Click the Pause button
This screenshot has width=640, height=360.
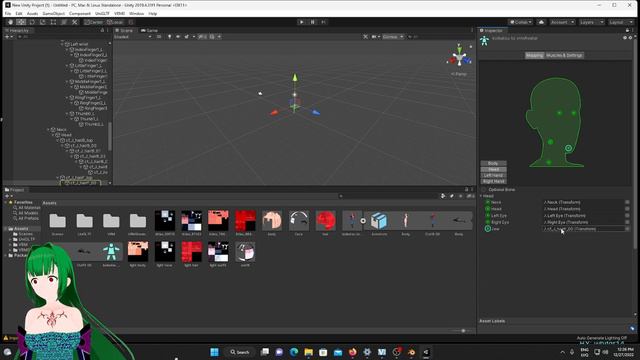pos(312,22)
